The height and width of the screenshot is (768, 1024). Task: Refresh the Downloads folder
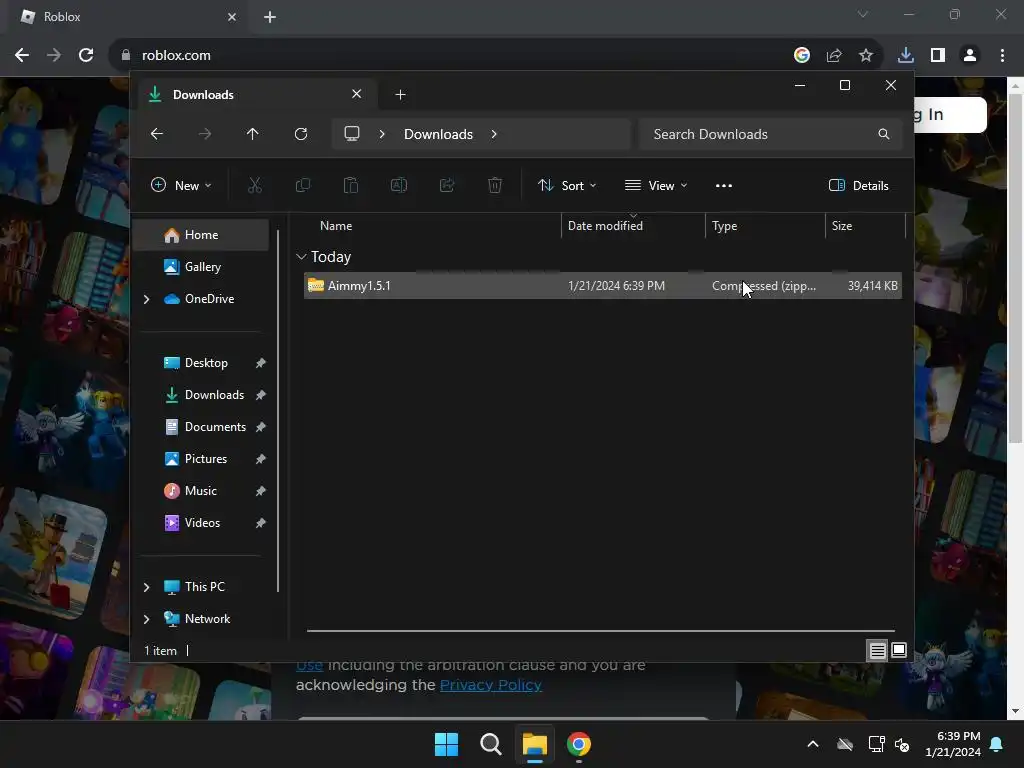click(x=300, y=134)
